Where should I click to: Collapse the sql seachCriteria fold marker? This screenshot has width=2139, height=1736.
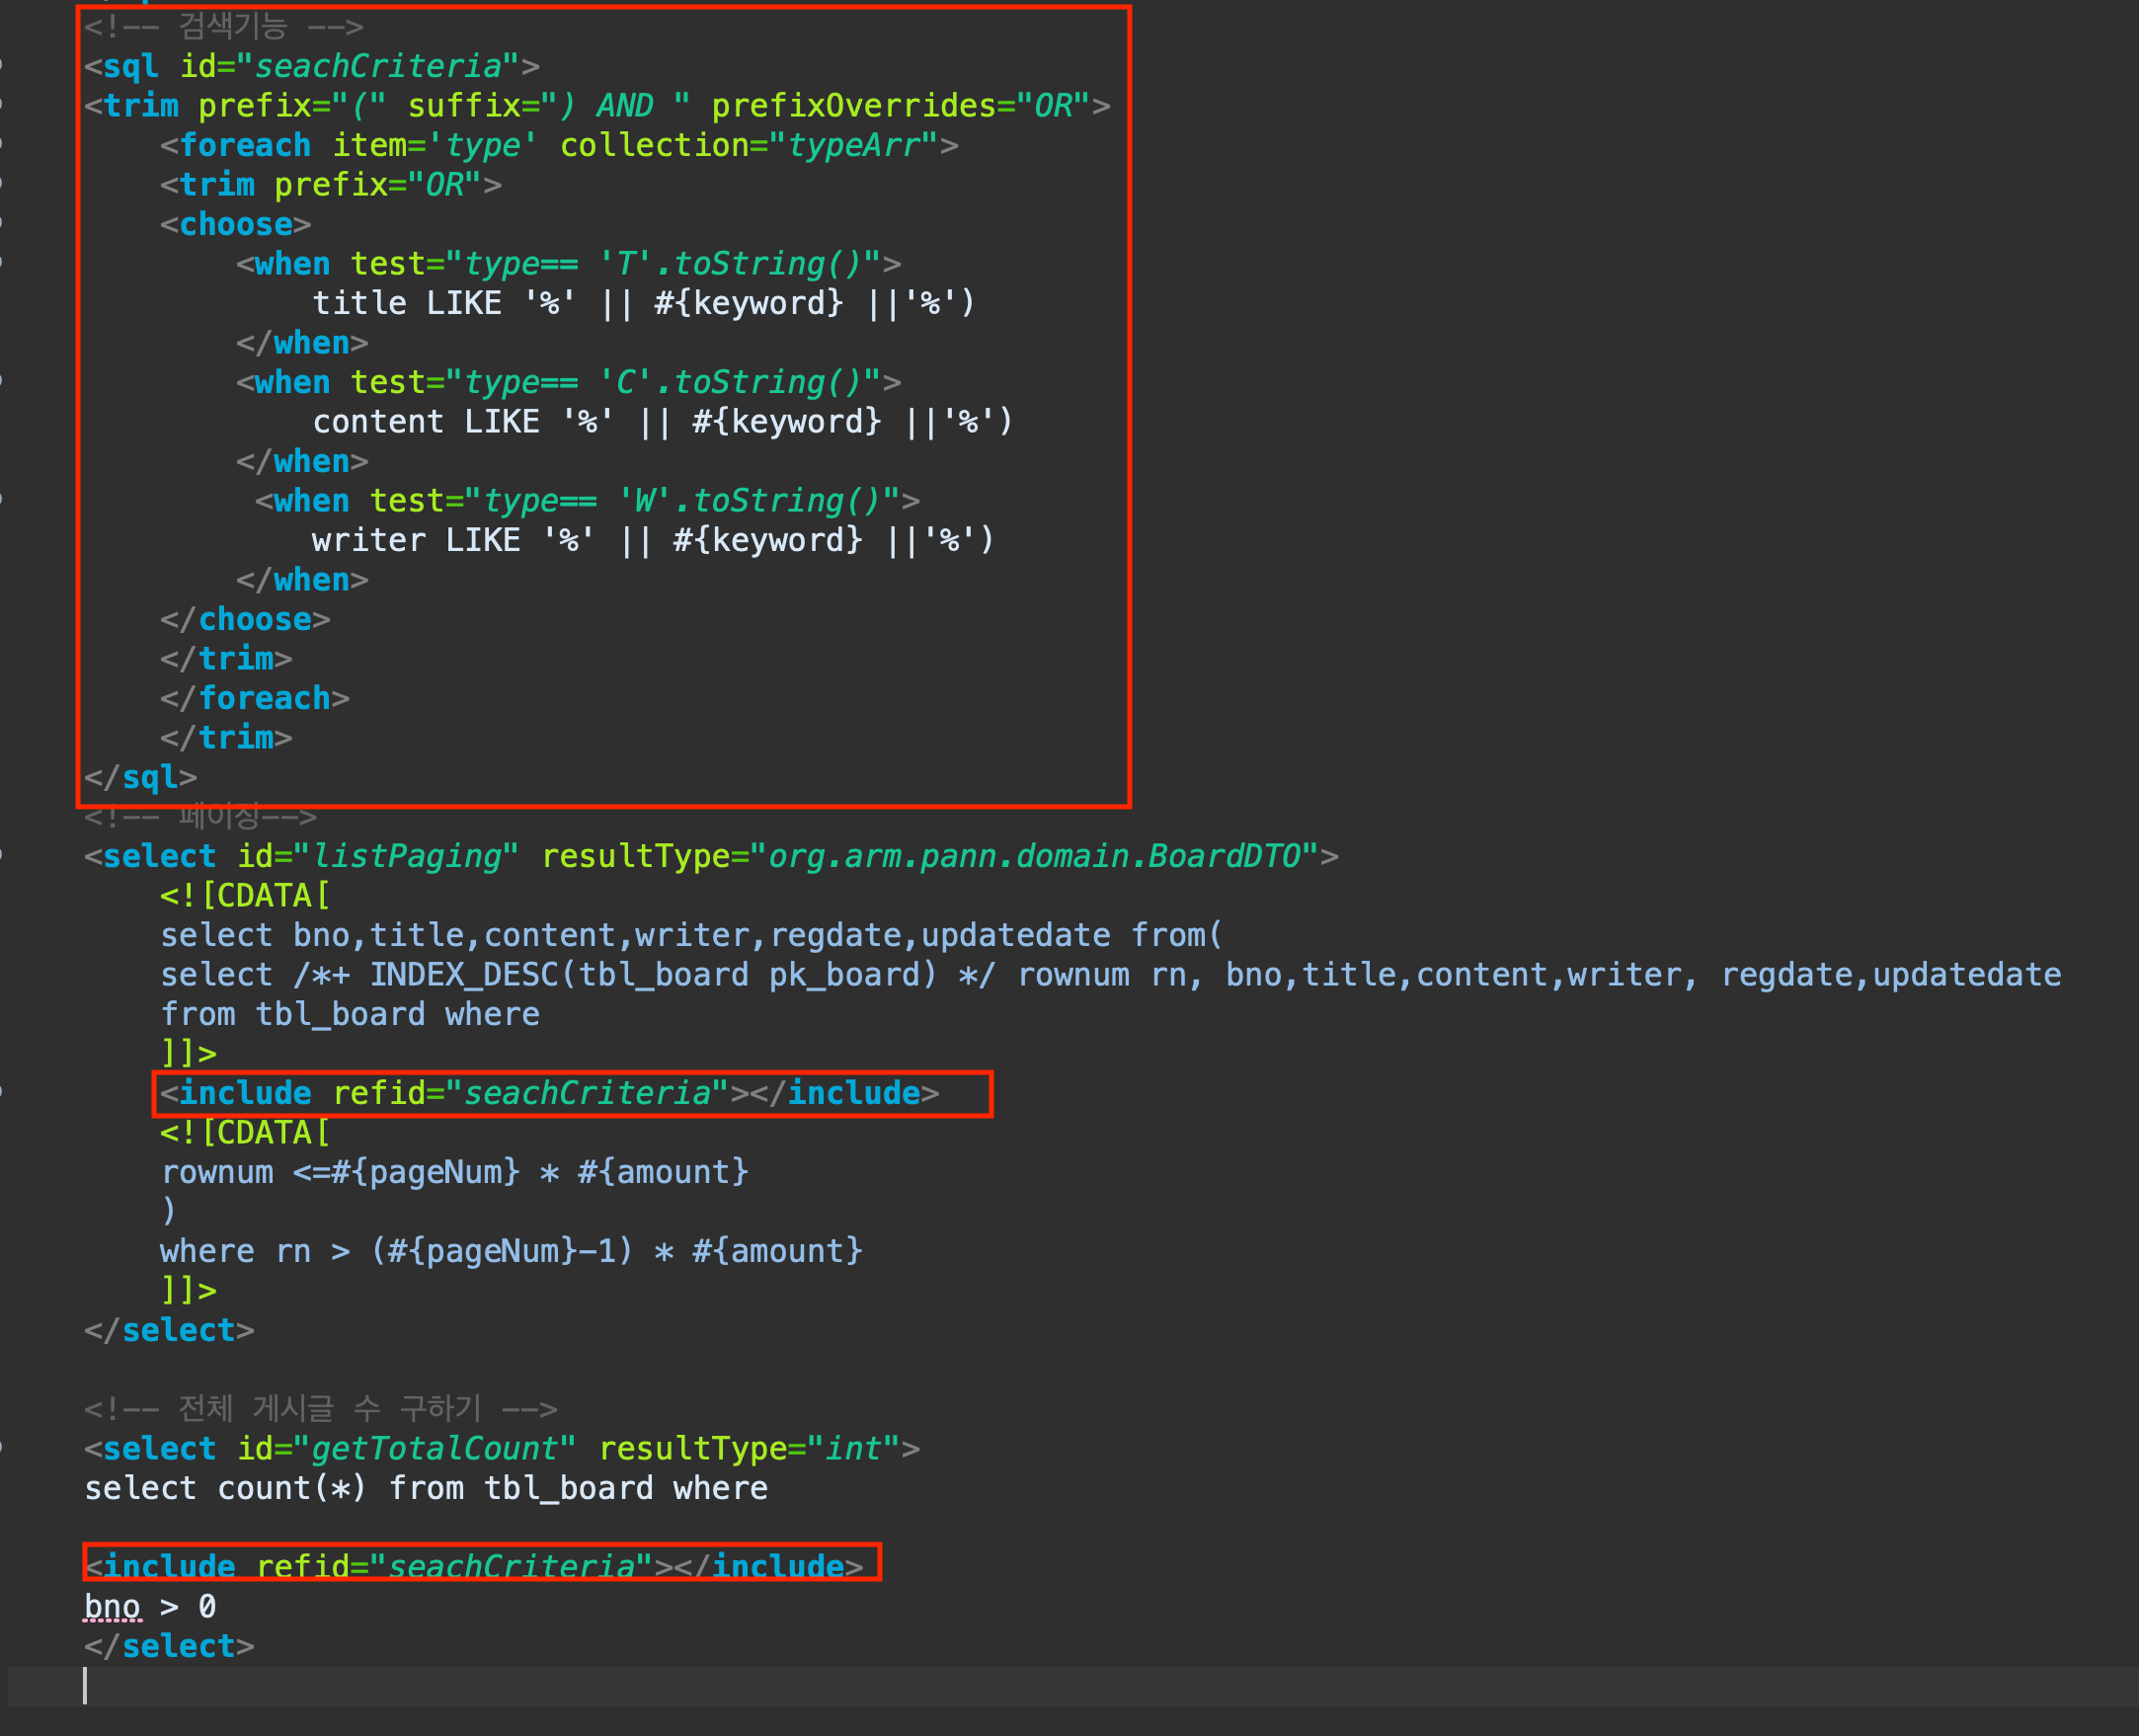coord(3,66)
